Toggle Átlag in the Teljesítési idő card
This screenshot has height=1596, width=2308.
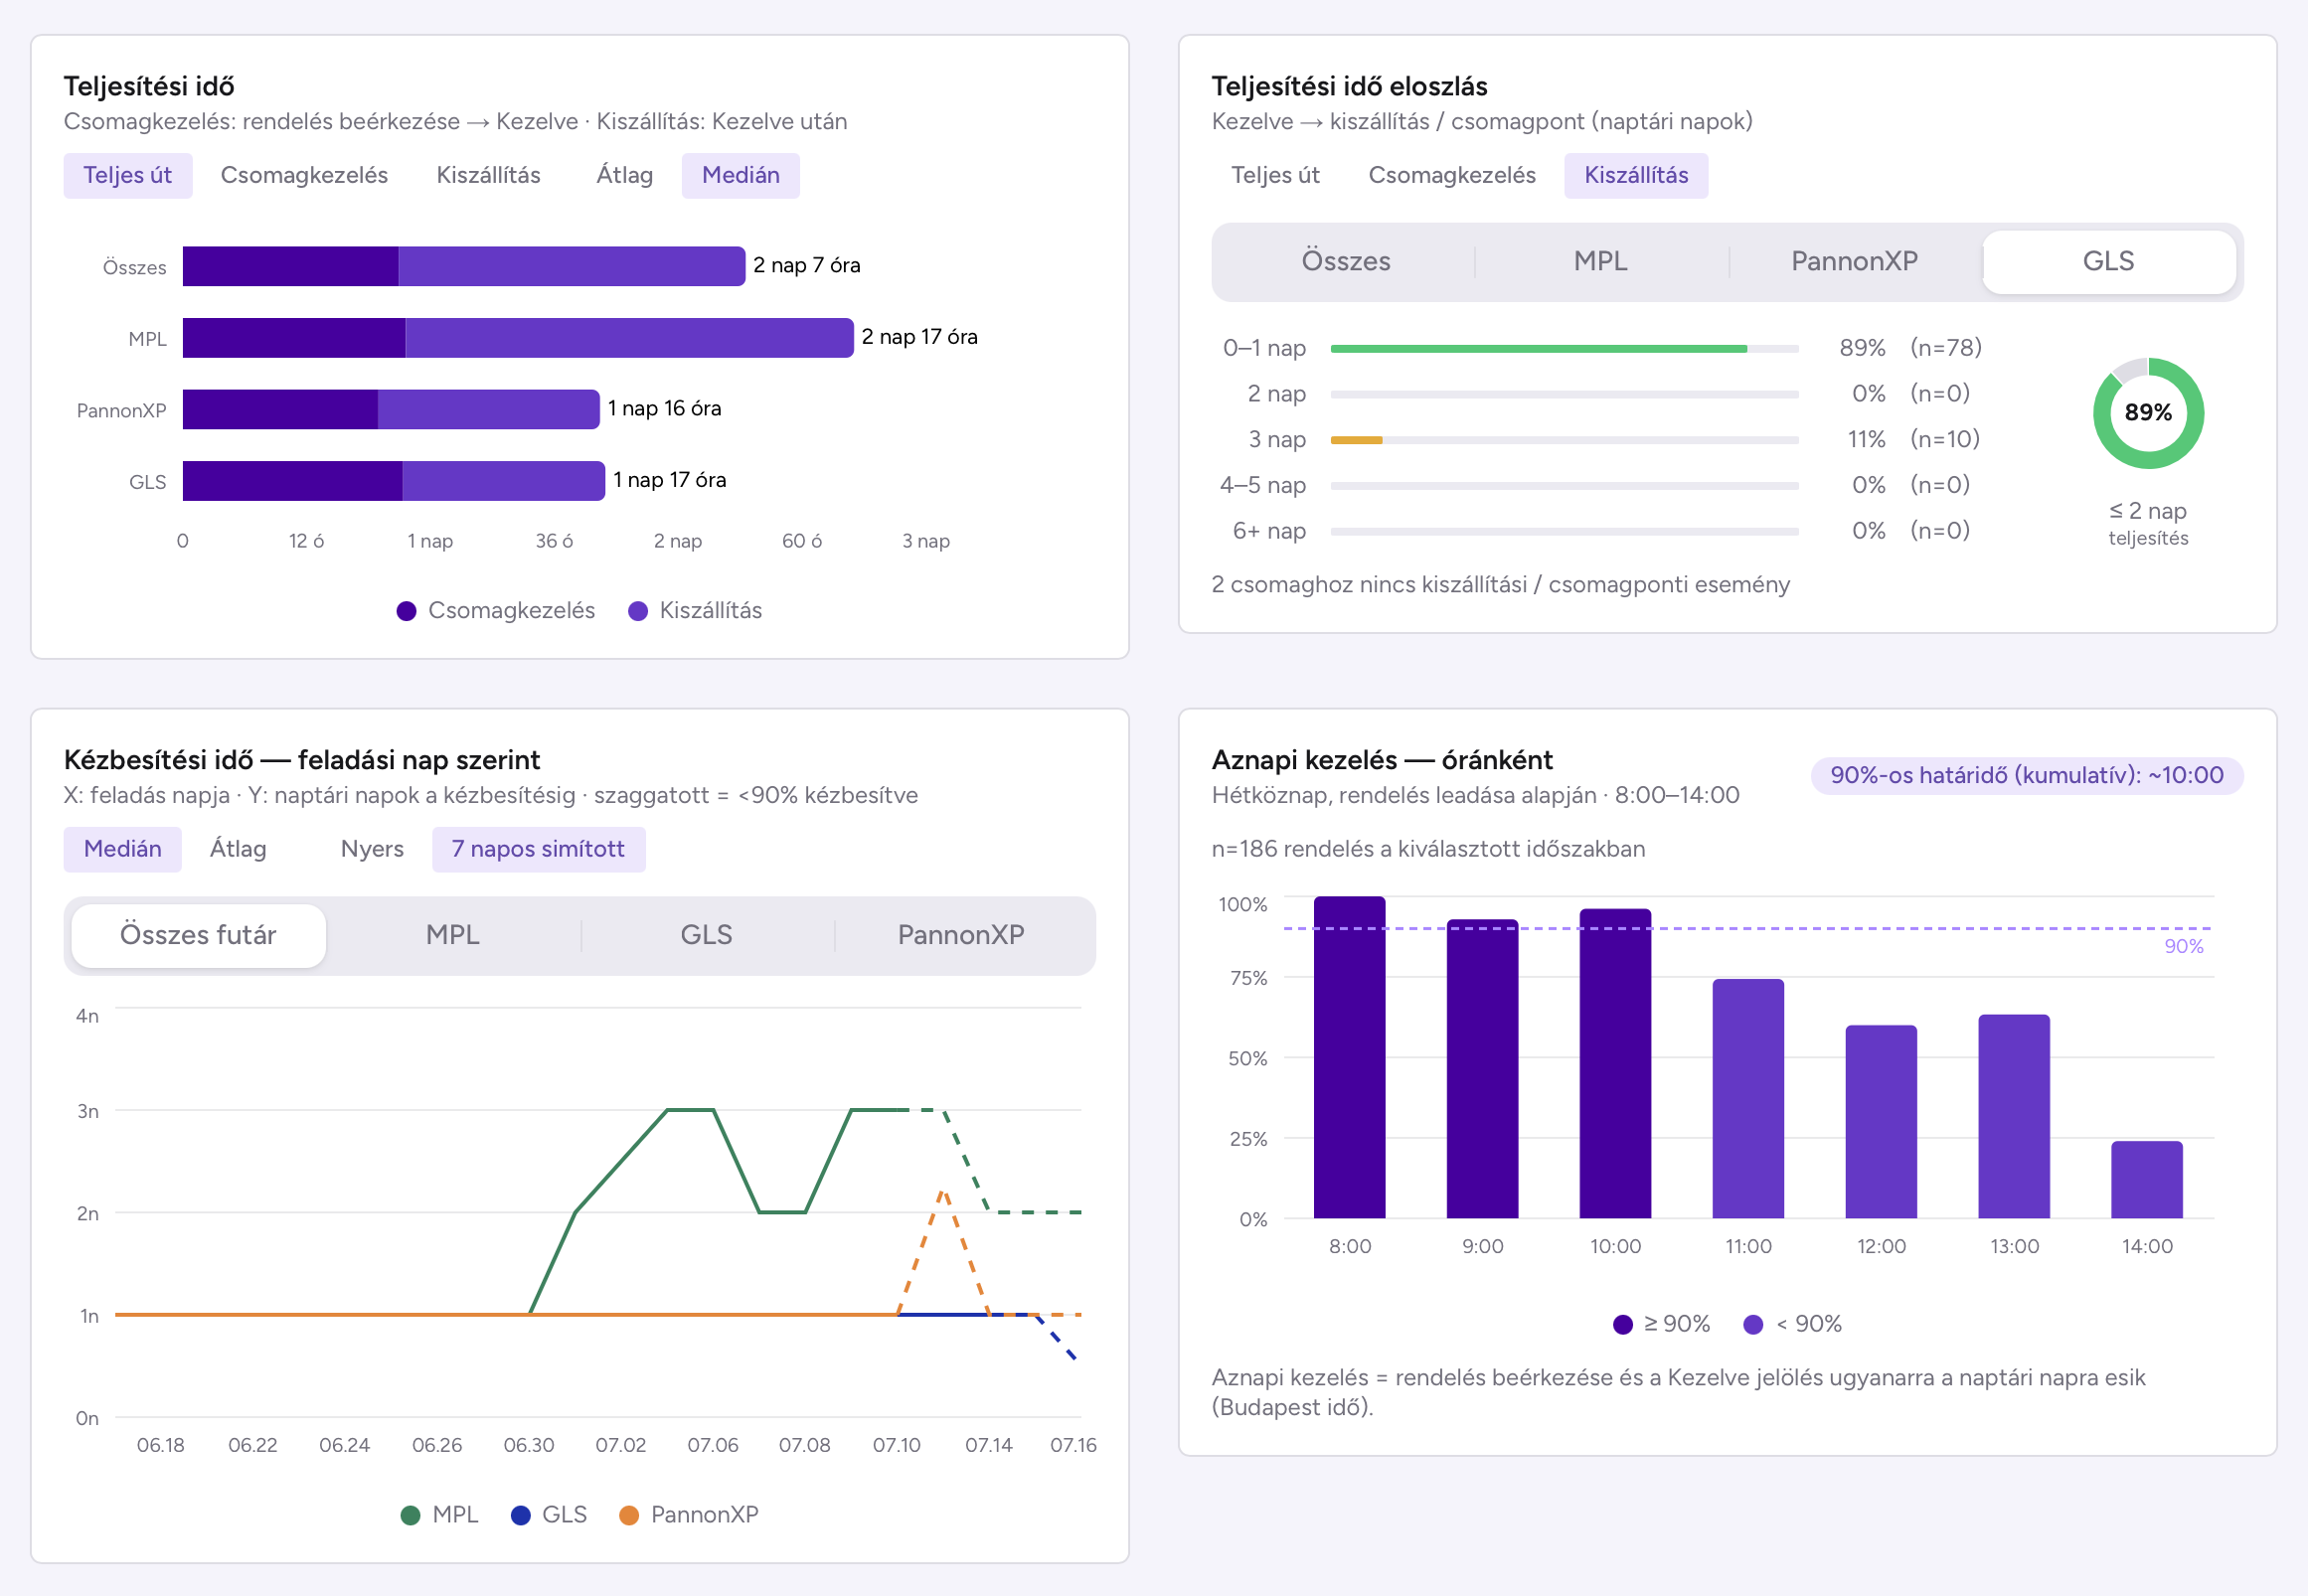624,176
